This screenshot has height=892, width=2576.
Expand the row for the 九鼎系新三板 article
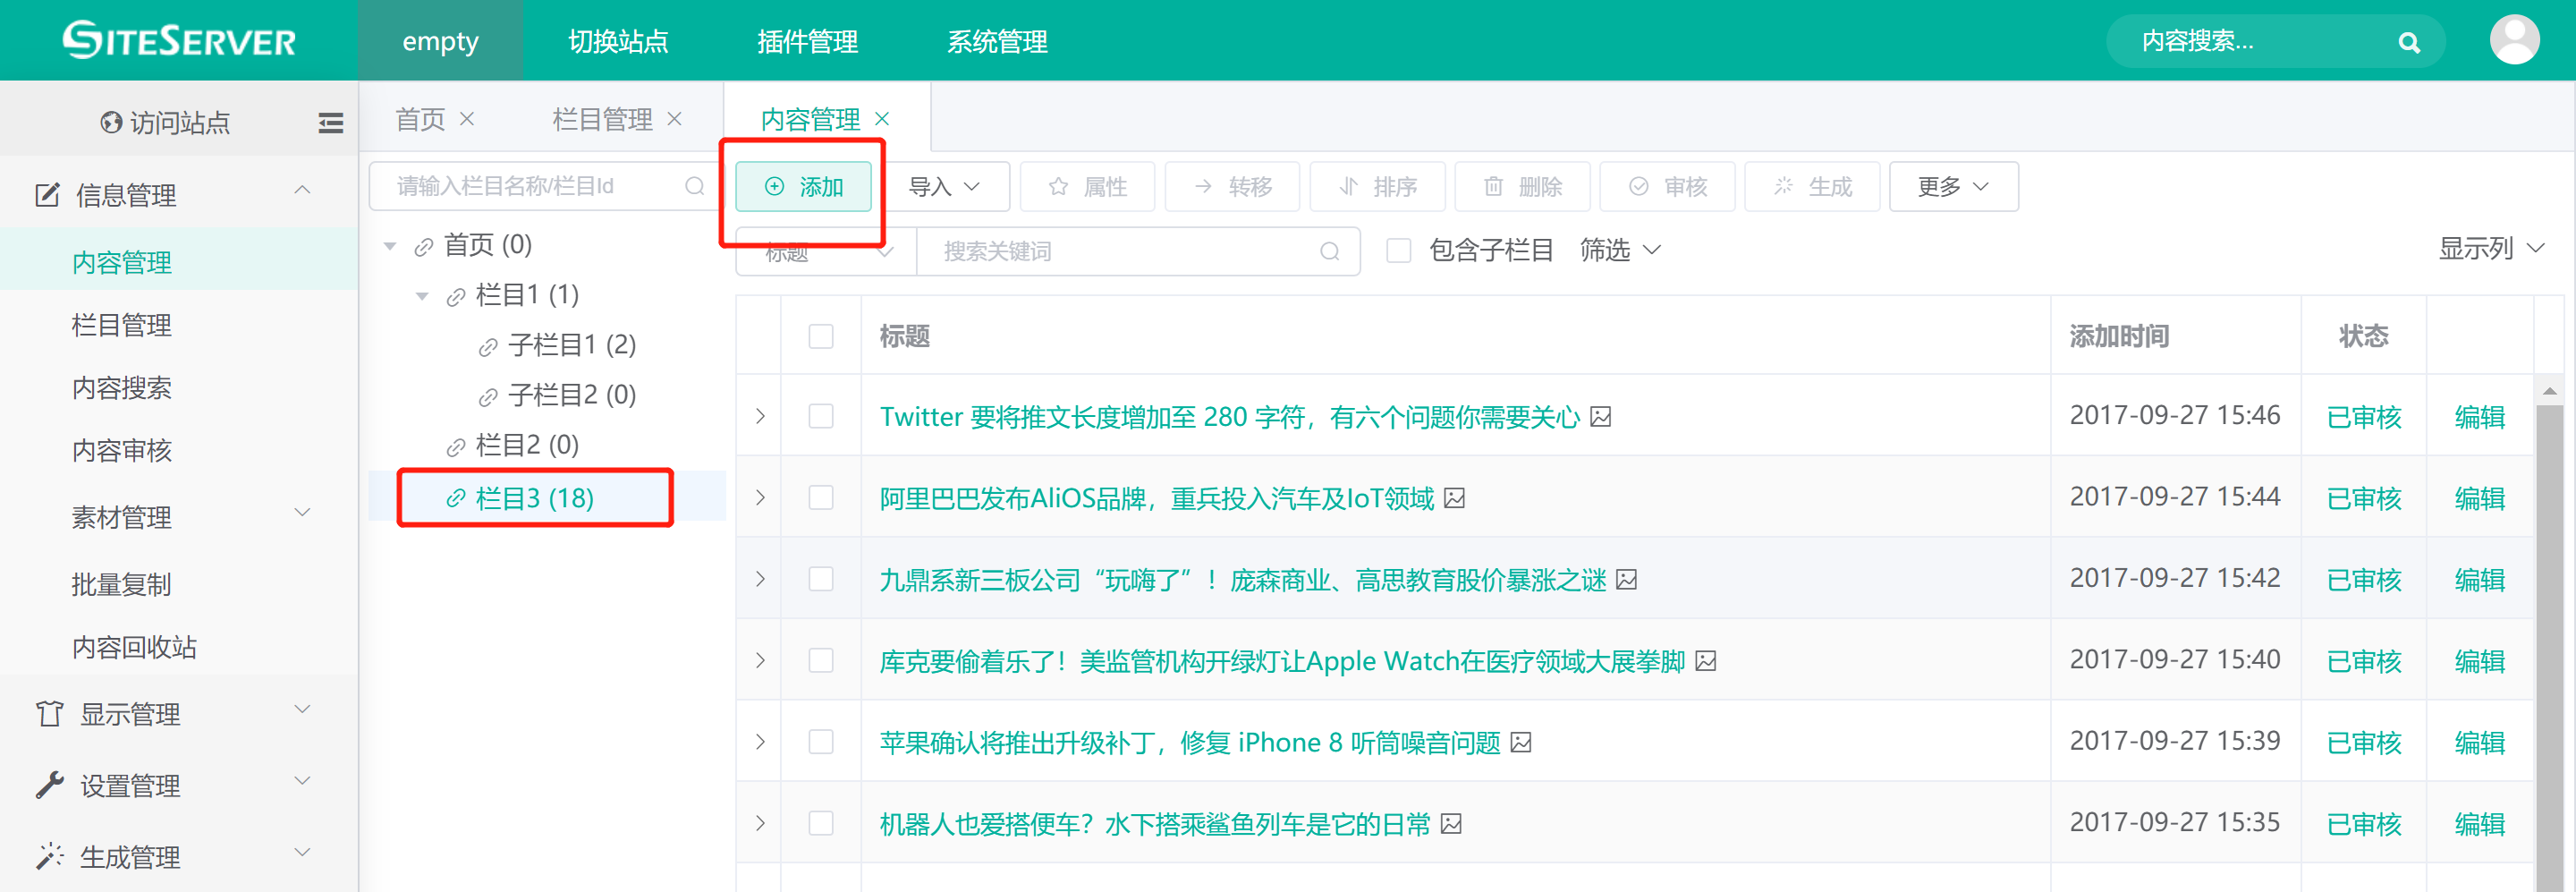pos(760,579)
